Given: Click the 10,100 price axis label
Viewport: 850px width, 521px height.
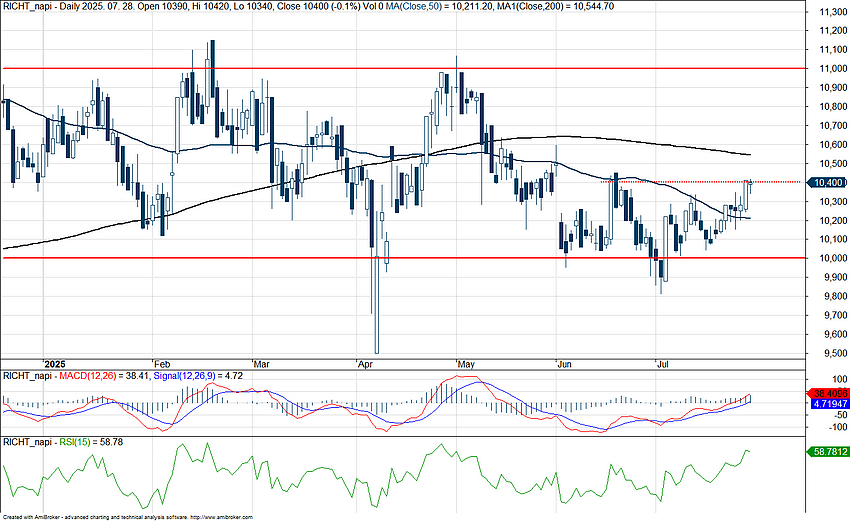Looking at the screenshot, I should 833,240.
